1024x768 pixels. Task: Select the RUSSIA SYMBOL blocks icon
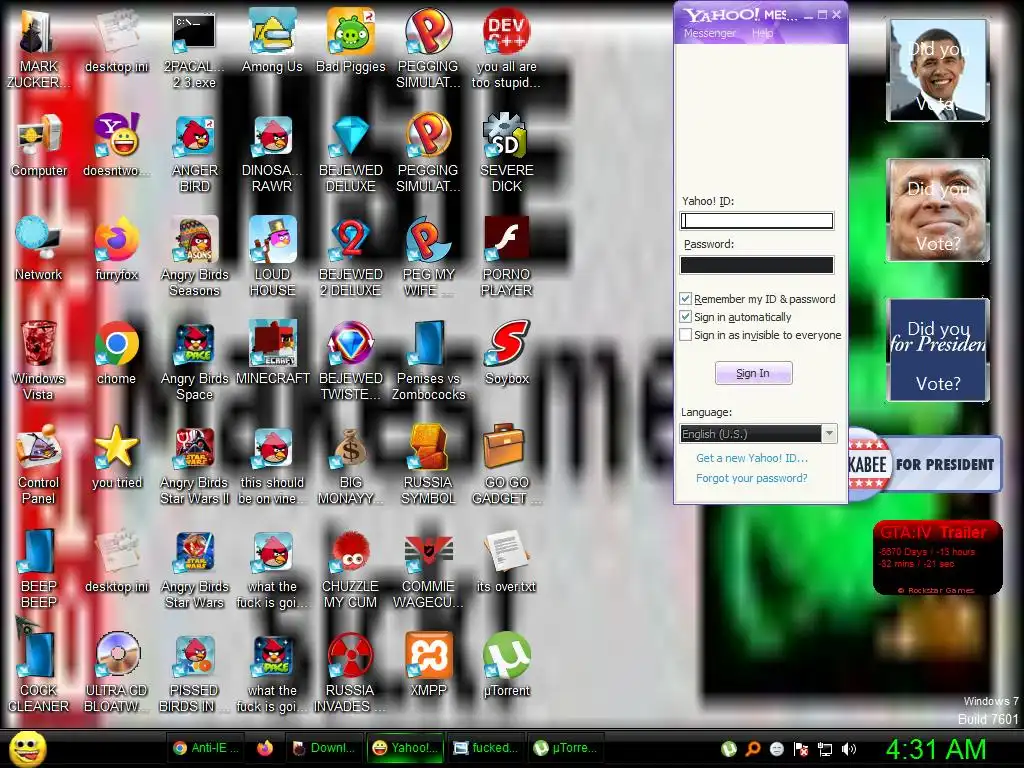428,464
